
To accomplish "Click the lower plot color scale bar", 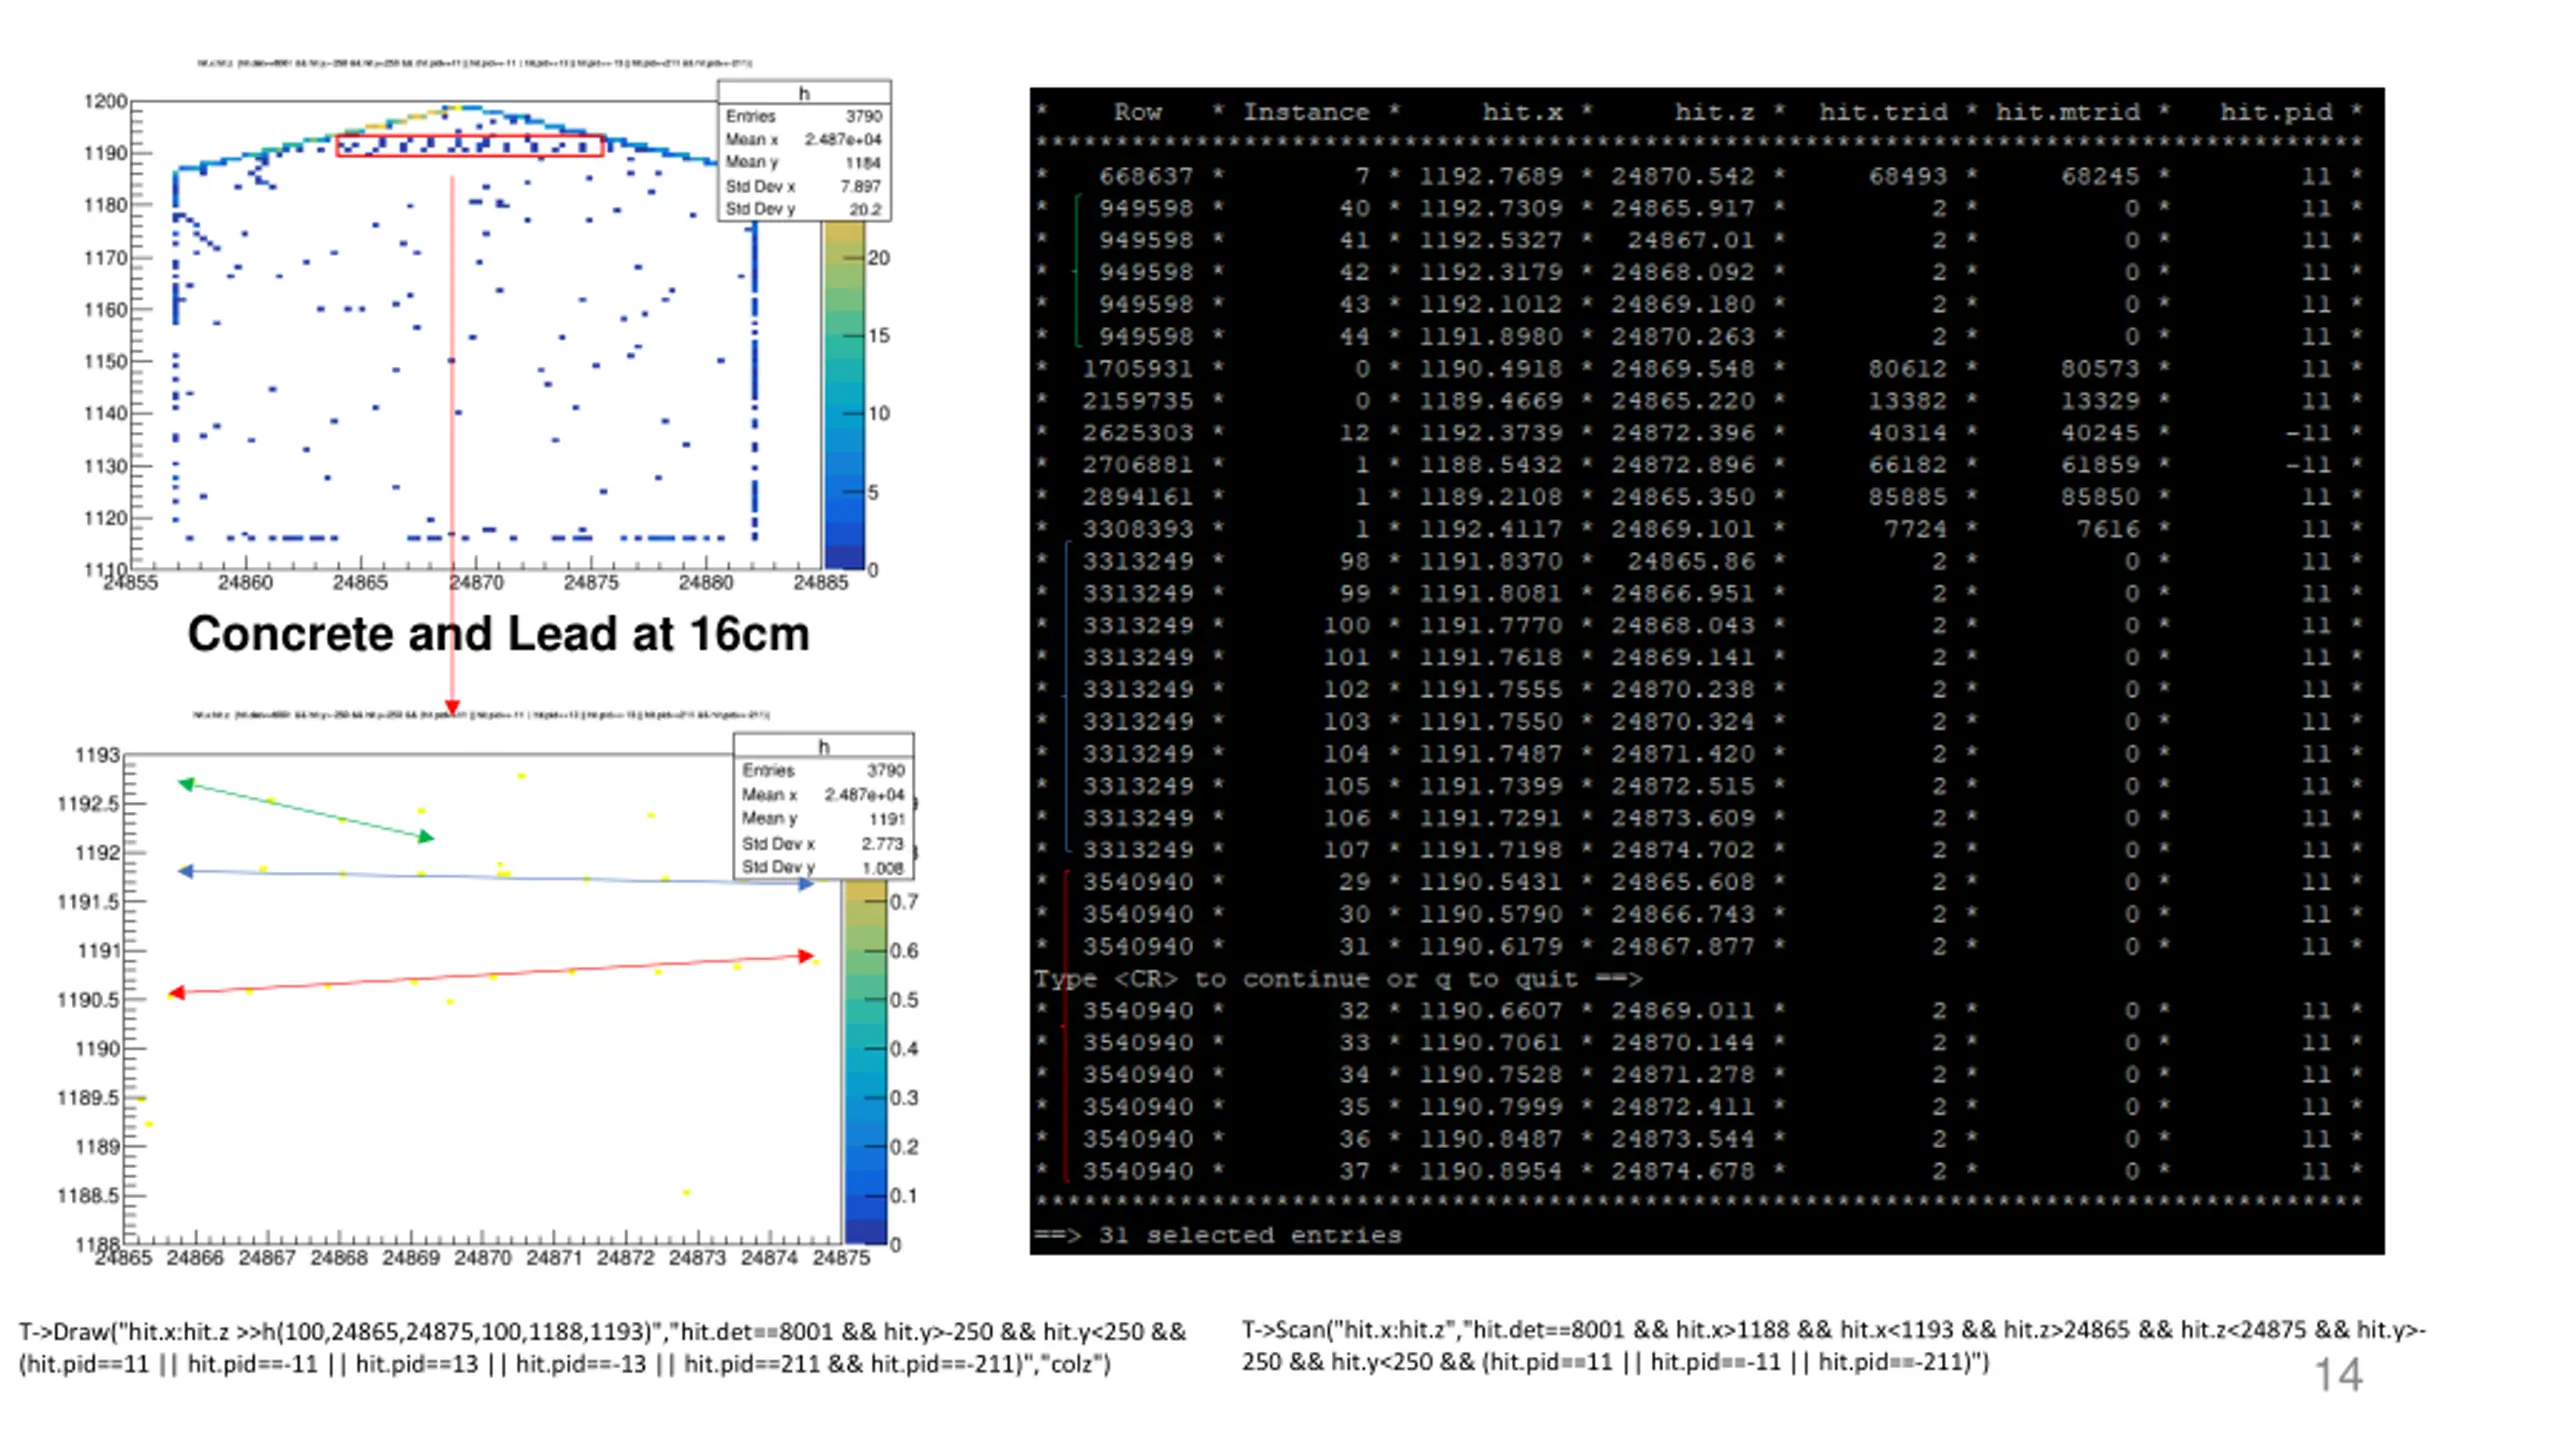I will pyautogui.click(x=865, y=1062).
